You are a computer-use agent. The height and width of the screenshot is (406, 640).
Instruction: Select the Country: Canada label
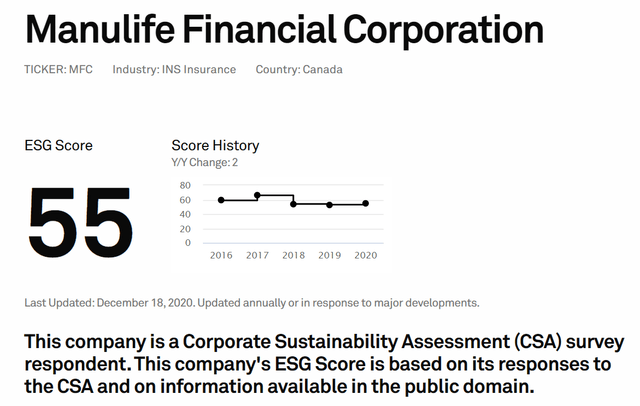[299, 69]
